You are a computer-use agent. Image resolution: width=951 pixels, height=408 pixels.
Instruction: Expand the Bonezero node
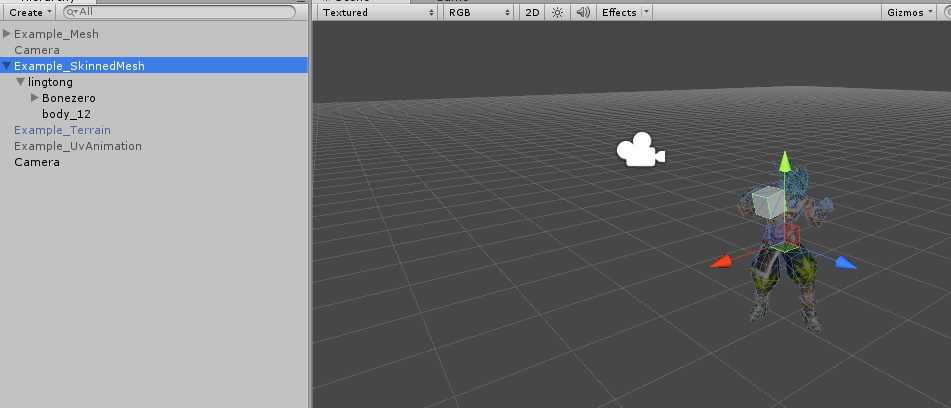point(35,97)
